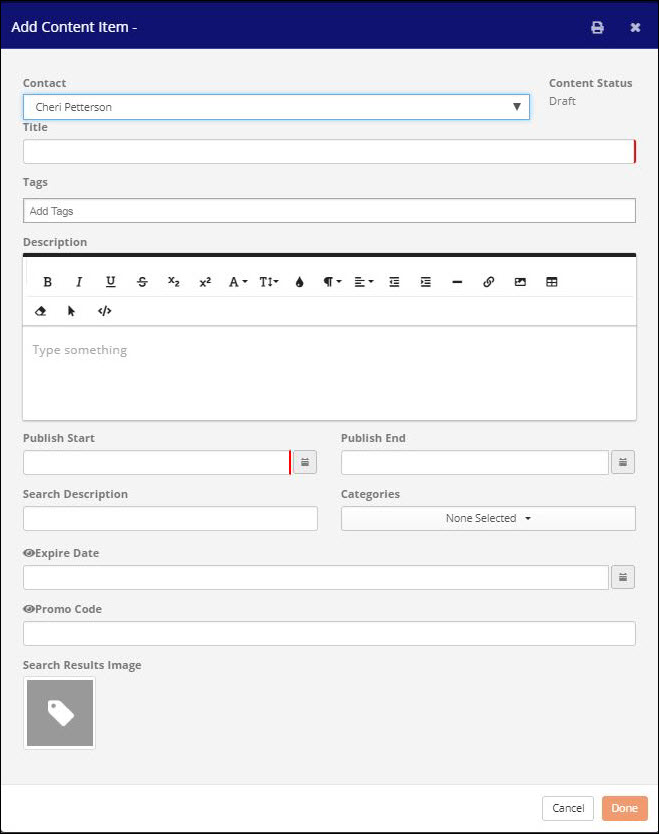
Task: Insert an image into the description
Action: pyautogui.click(x=520, y=282)
